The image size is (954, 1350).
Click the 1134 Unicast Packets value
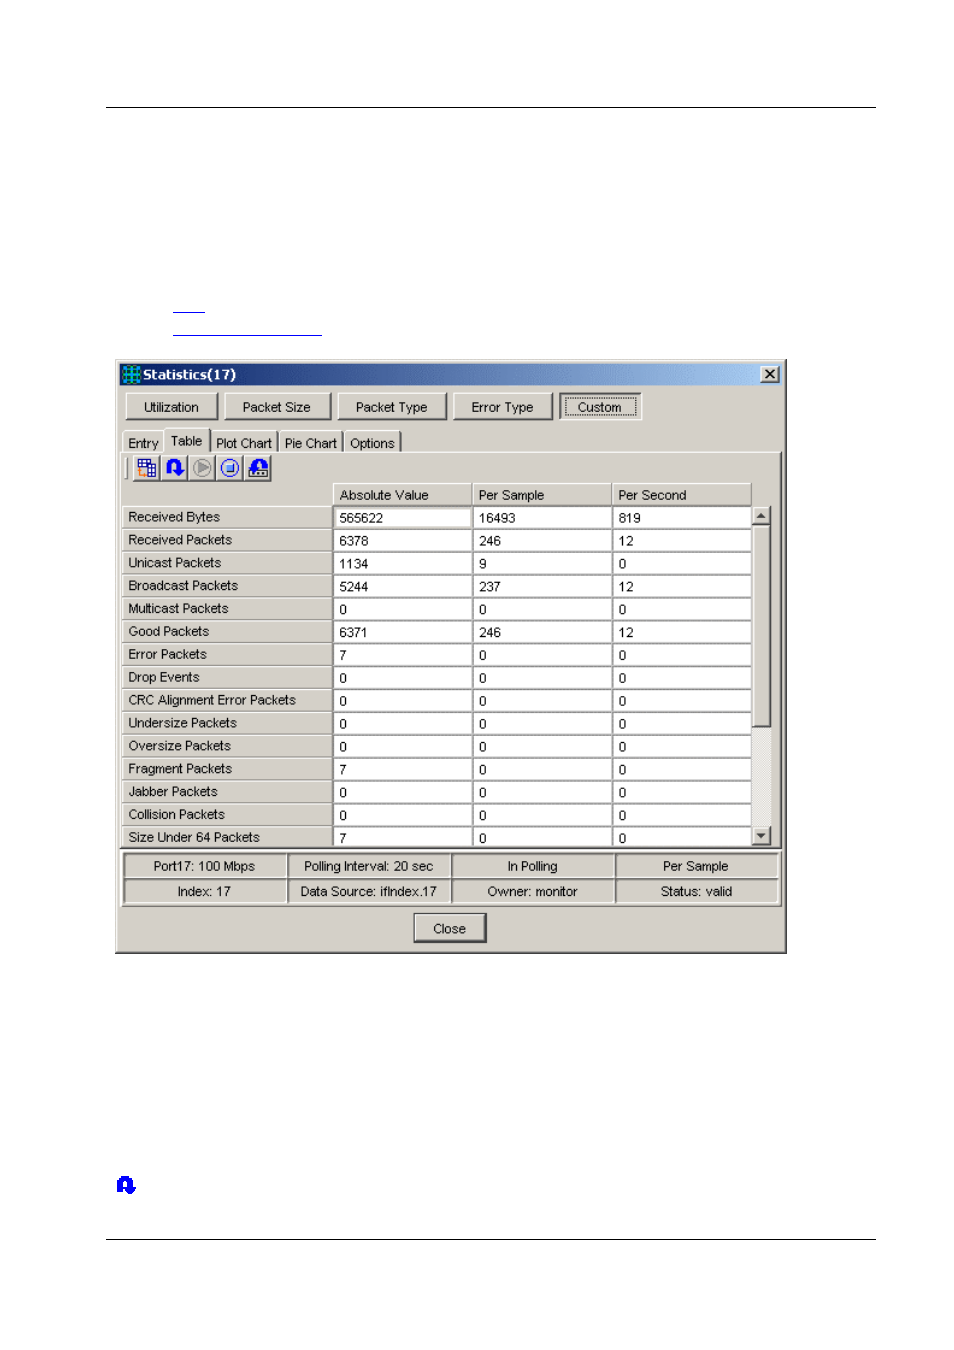[402, 564]
